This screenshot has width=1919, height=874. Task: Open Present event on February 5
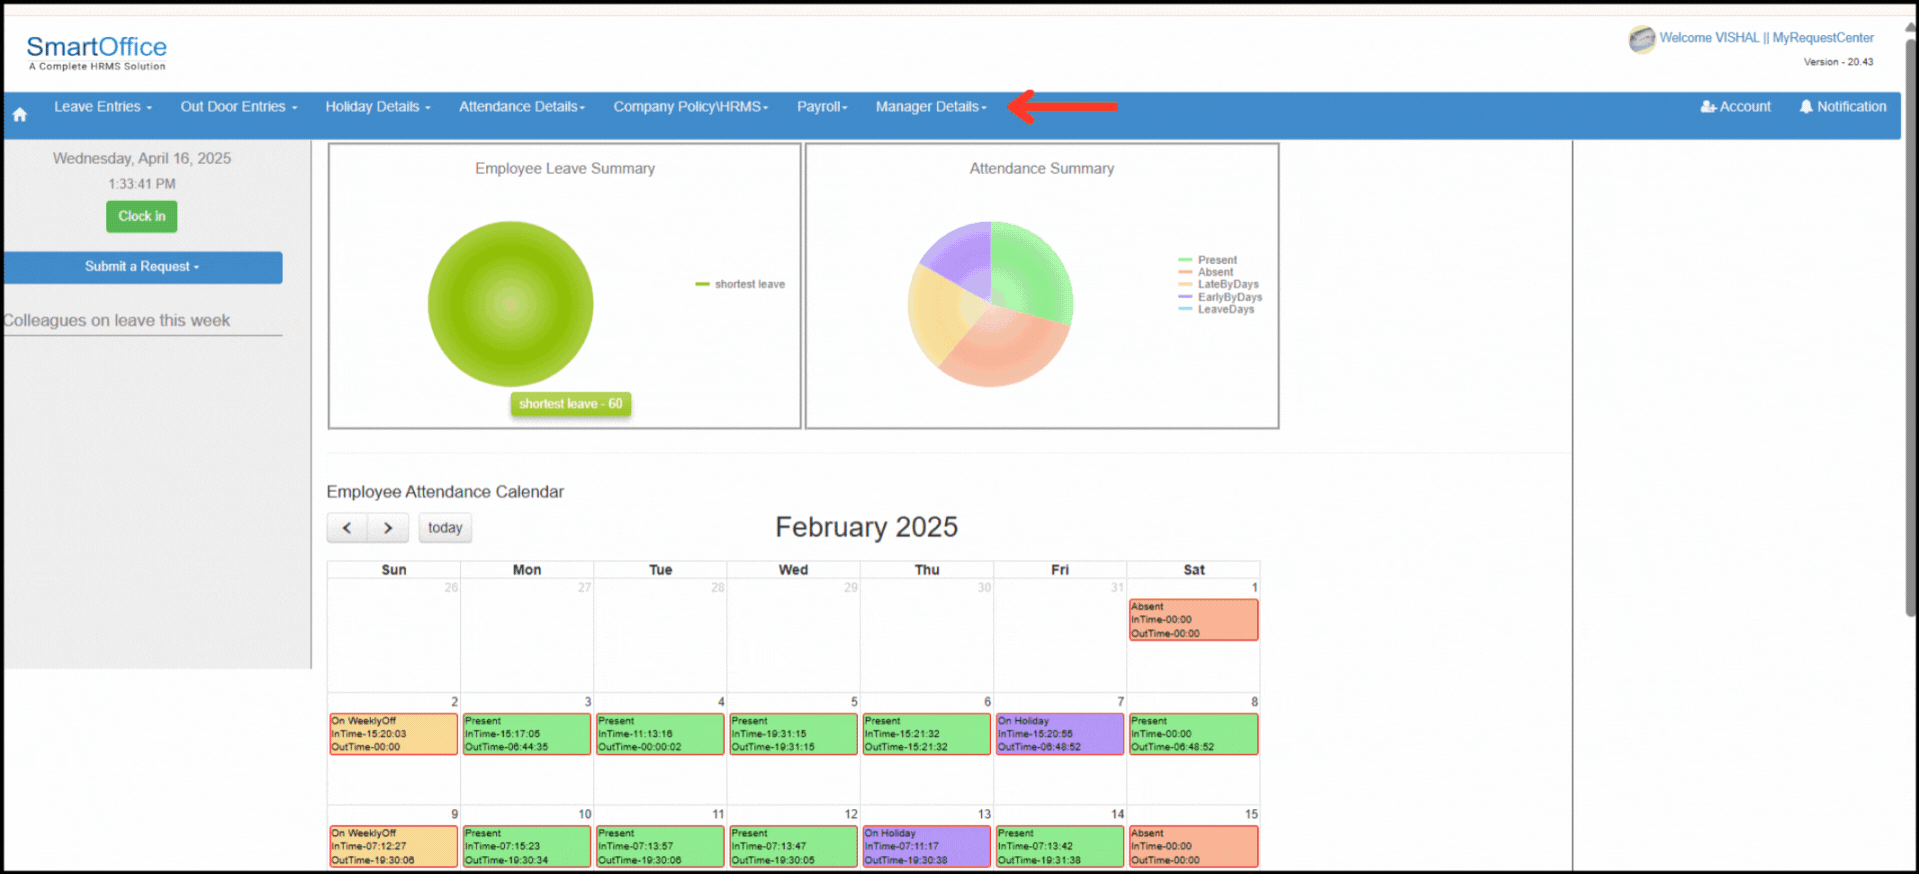793,734
